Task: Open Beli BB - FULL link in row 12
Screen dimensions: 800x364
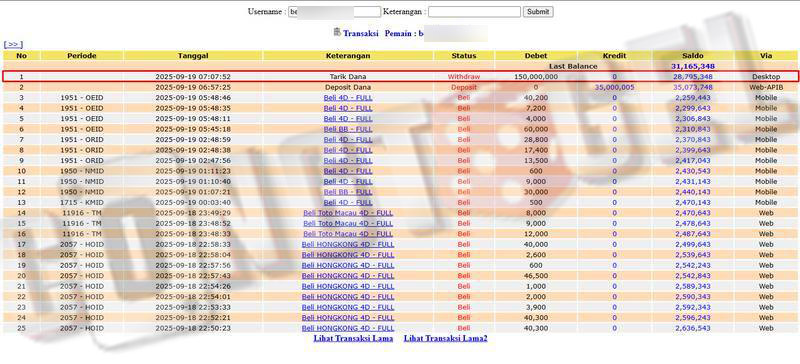Action: (x=348, y=192)
